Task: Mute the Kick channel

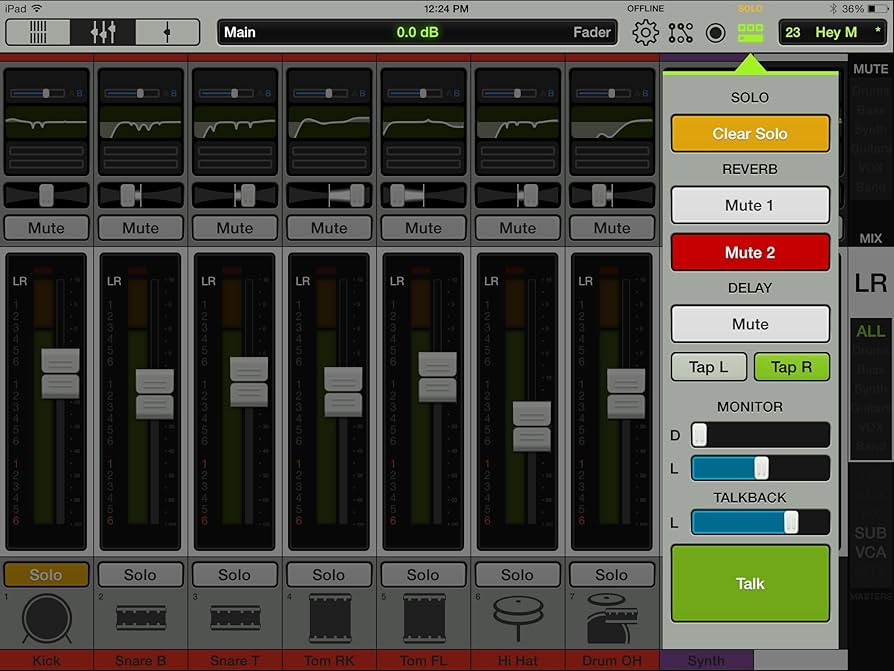Action: (x=46, y=228)
